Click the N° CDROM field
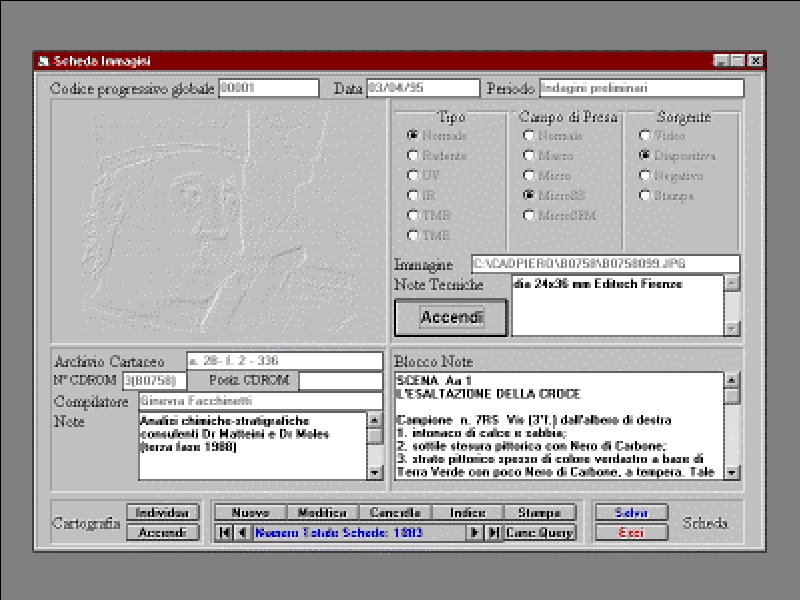 154,381
